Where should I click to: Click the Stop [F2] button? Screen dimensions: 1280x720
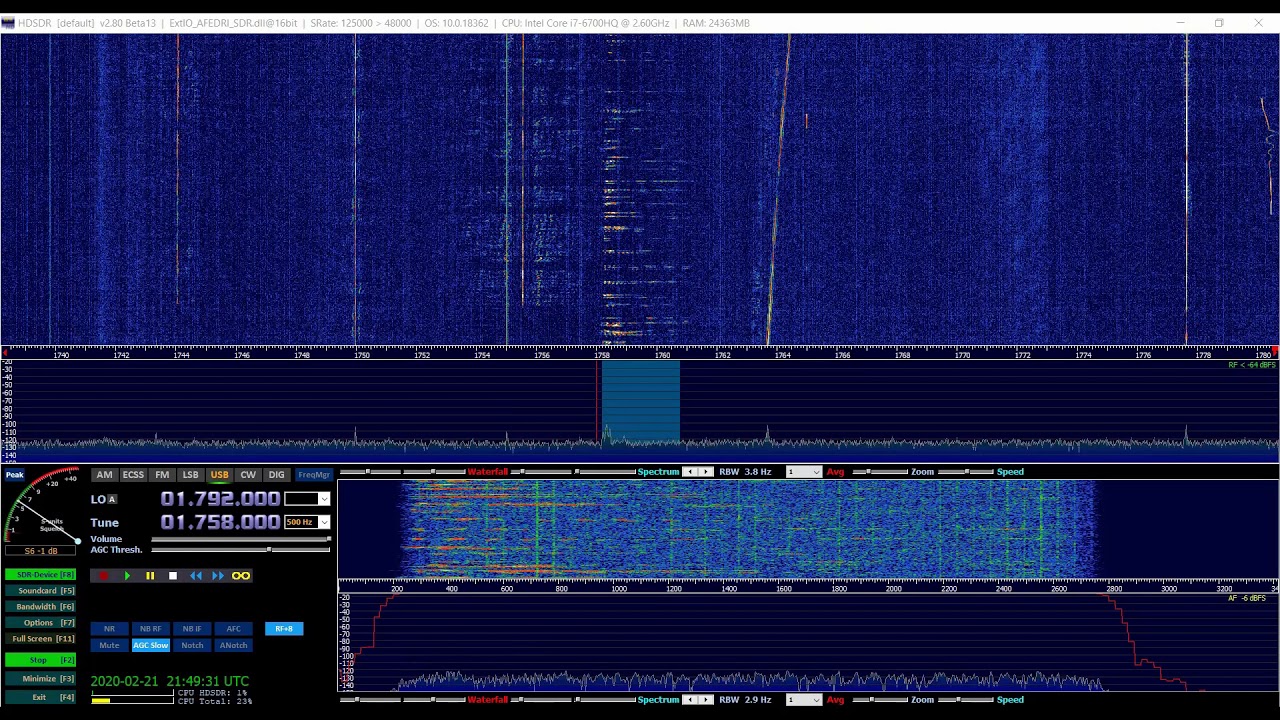40,660
